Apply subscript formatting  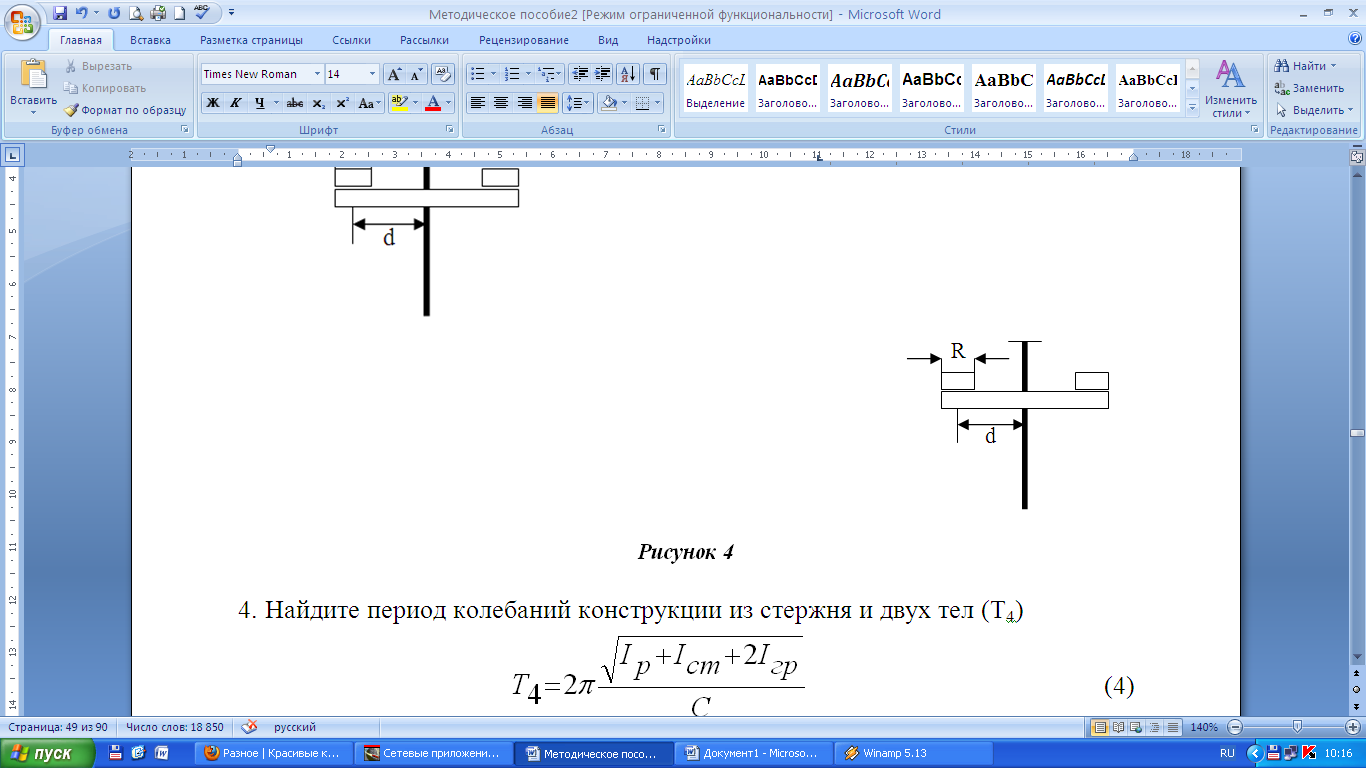click(x=319, y=103)
